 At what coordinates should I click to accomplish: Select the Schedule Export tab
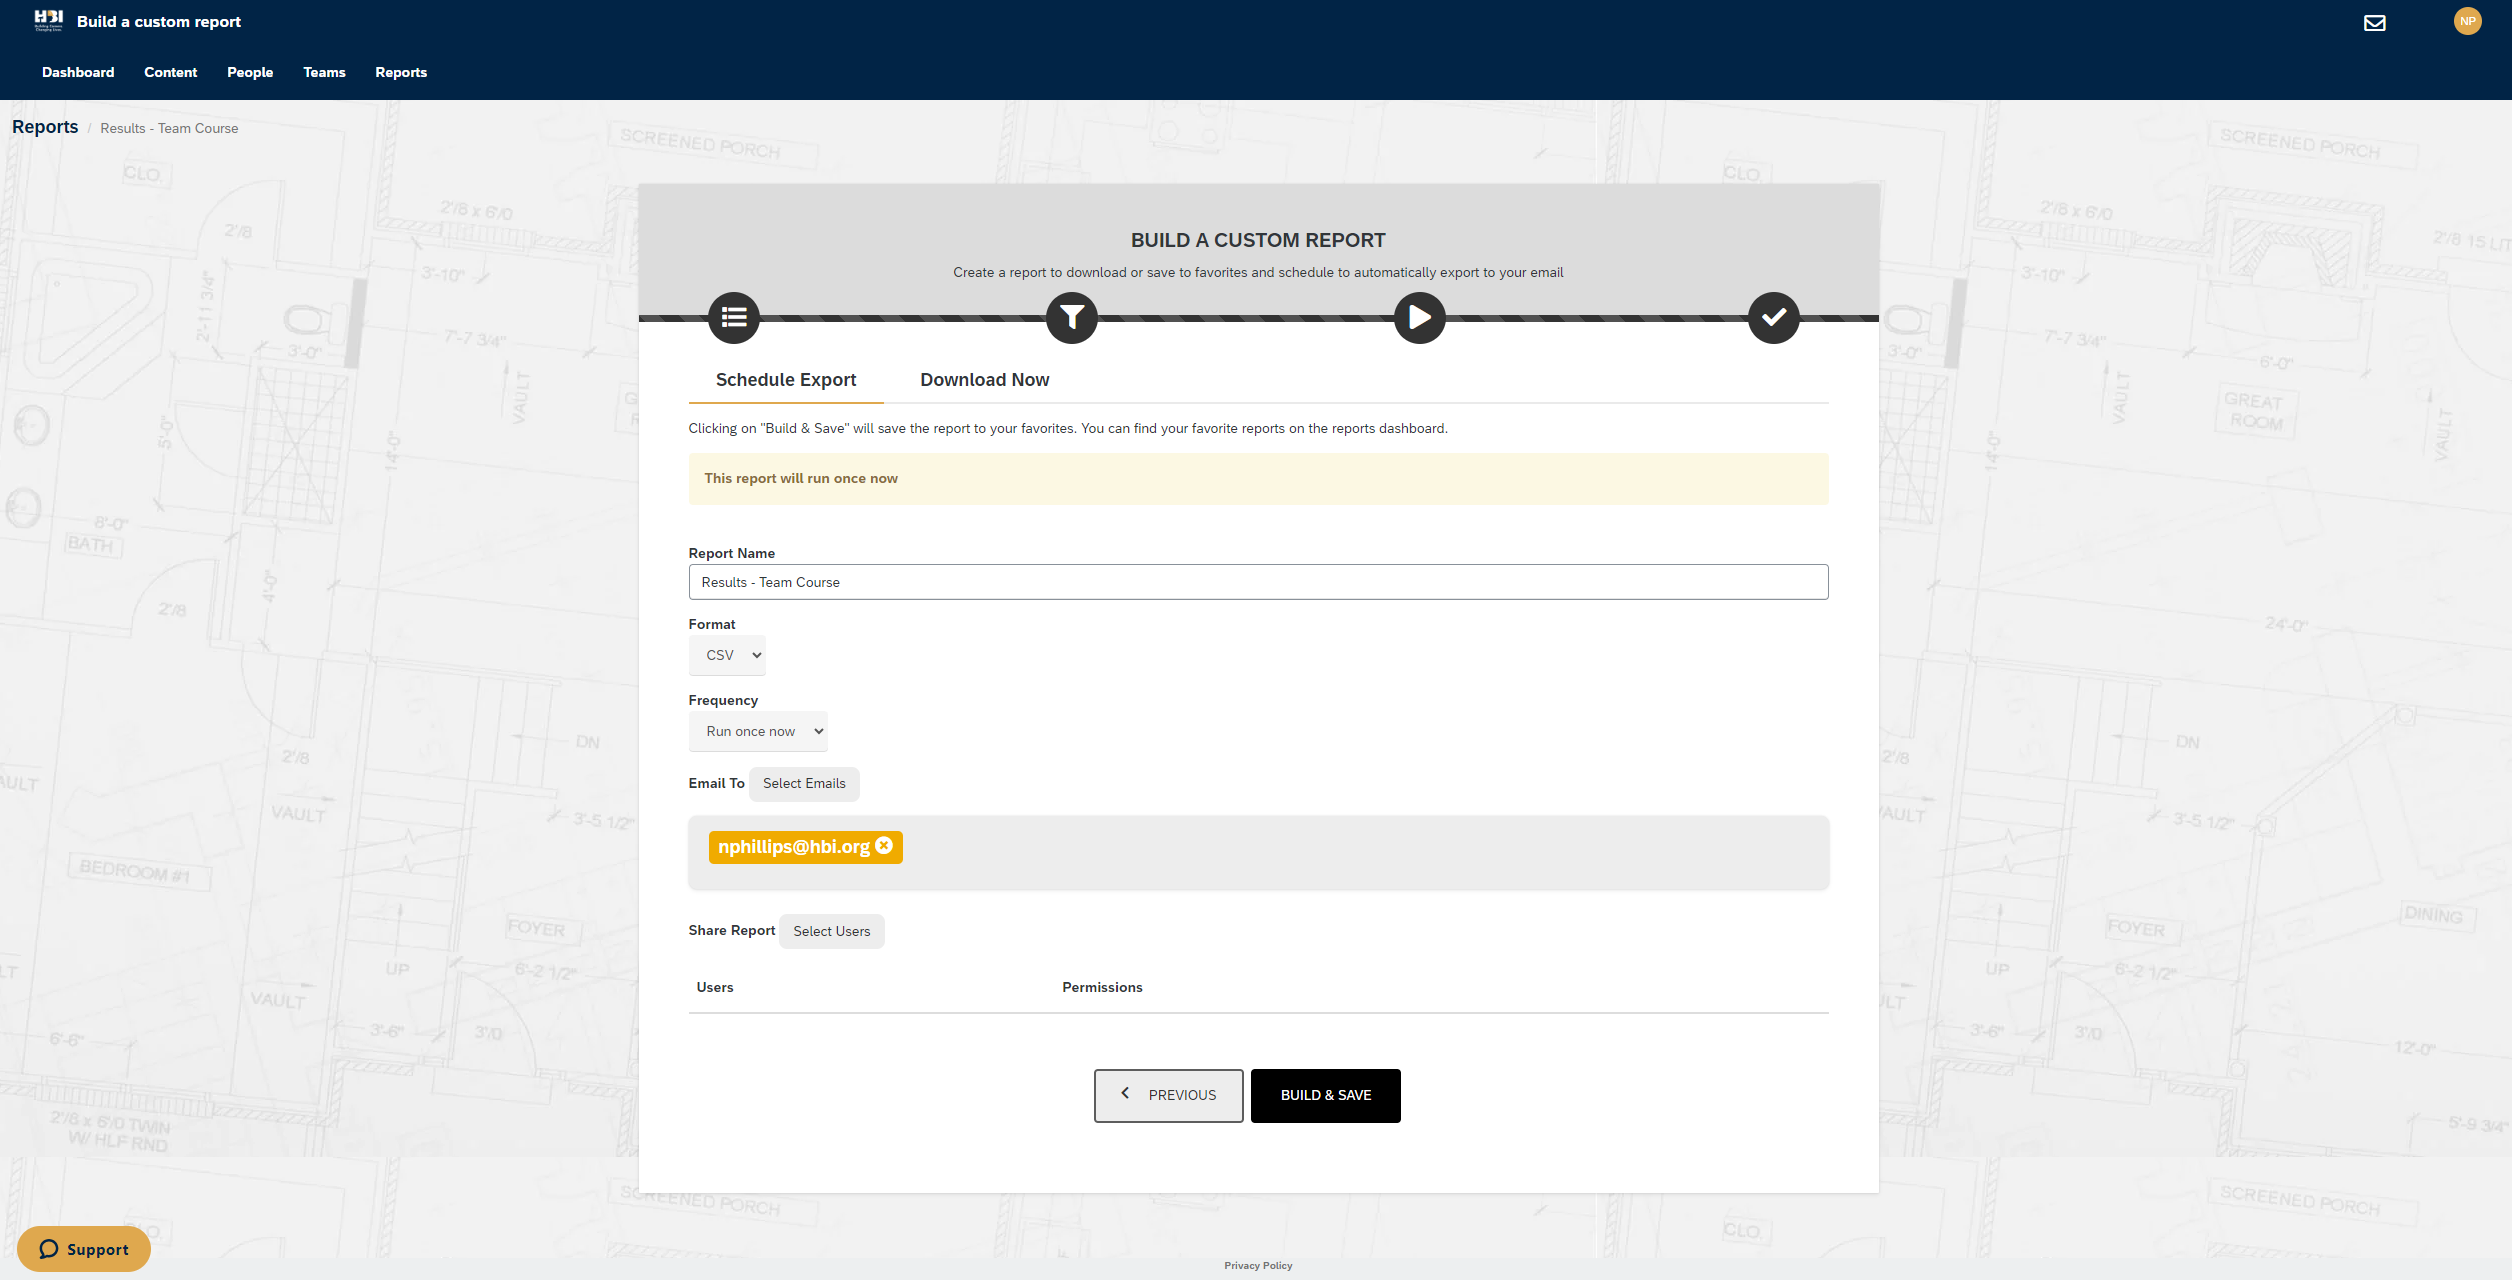click(786, 380)
